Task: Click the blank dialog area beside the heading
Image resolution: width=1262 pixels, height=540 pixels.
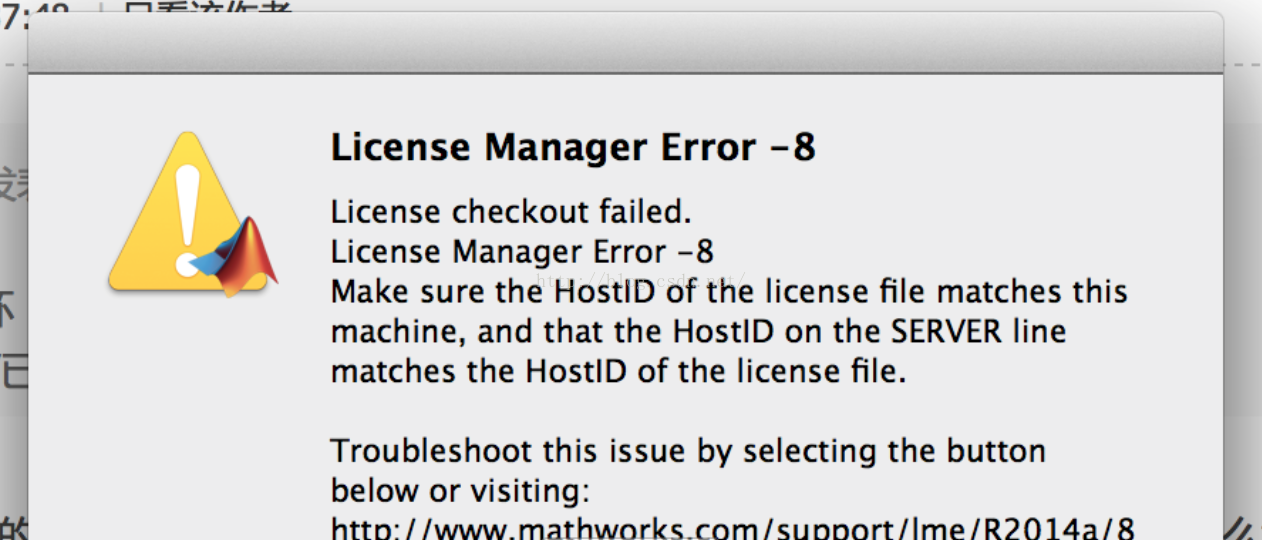Action: 1010,148
